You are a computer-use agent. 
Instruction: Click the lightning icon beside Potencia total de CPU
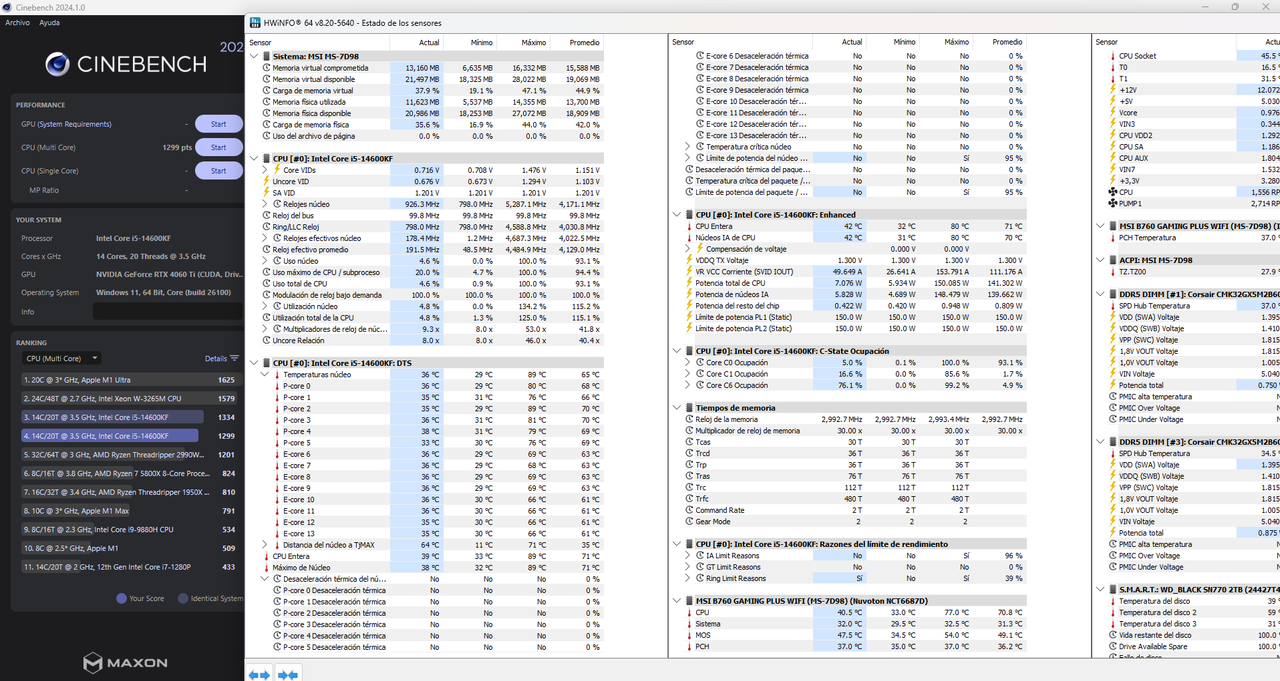tap(688, 283)
